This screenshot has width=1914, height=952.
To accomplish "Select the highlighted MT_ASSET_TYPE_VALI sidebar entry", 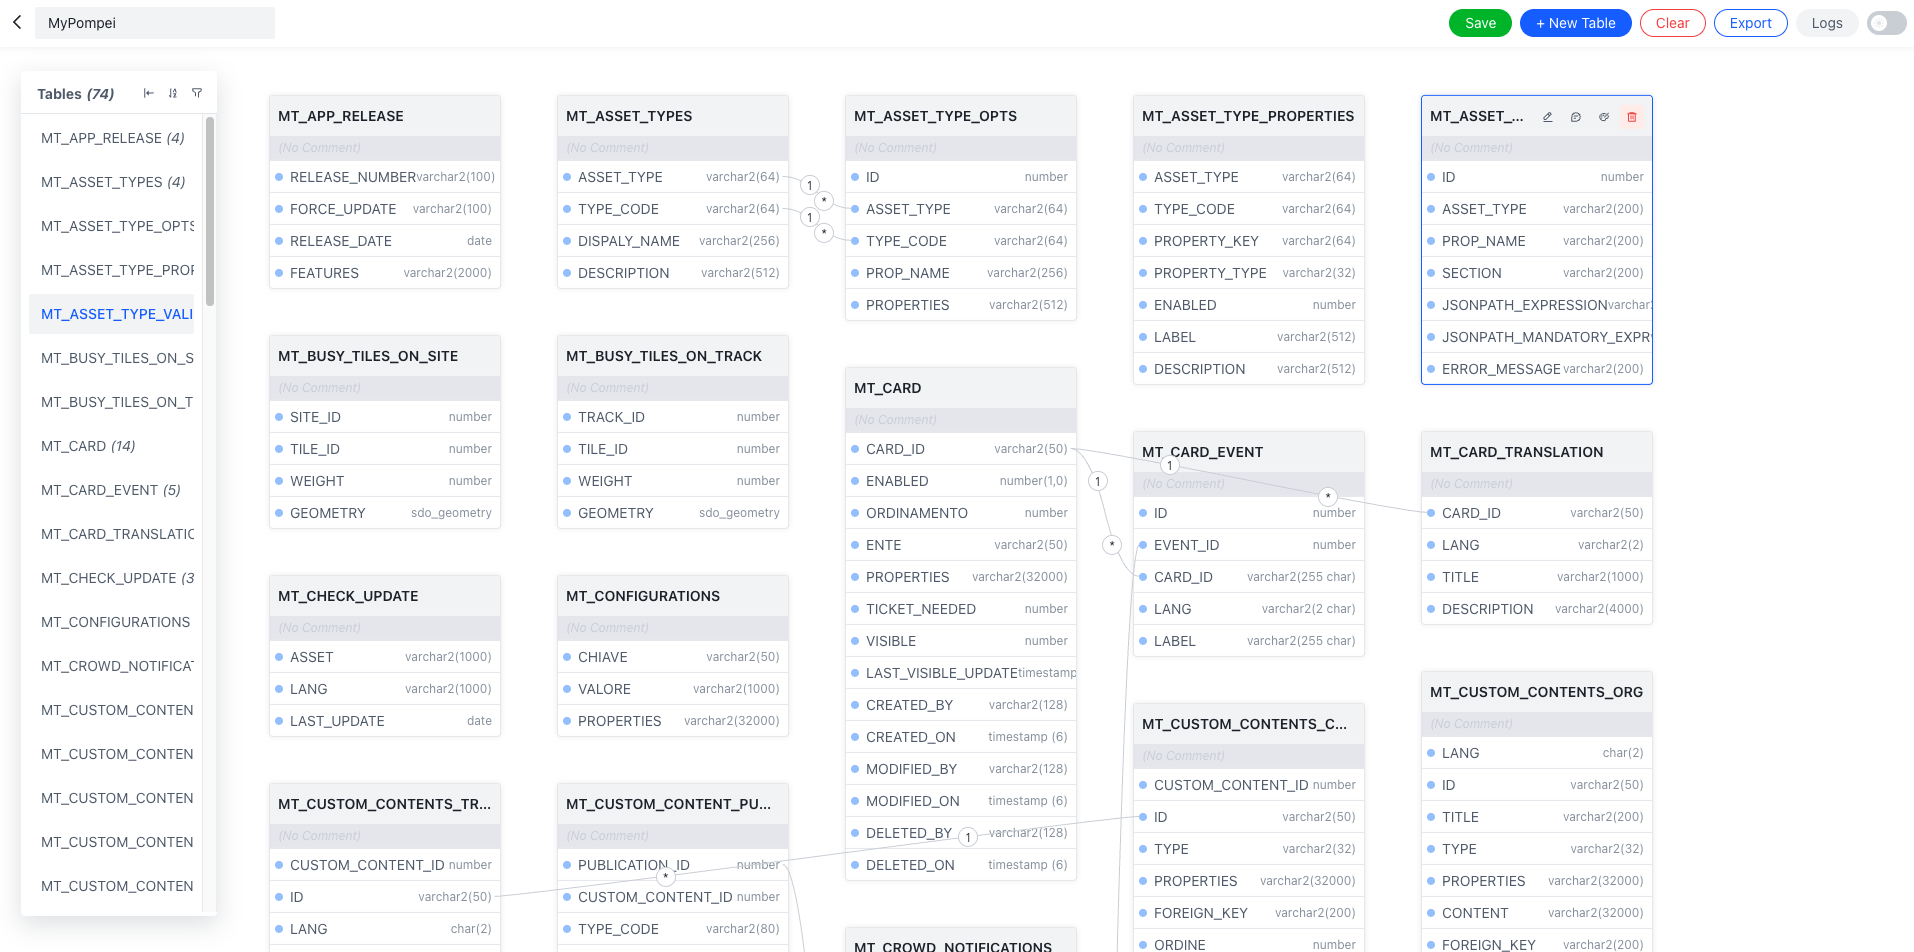I will coord(116,313).
